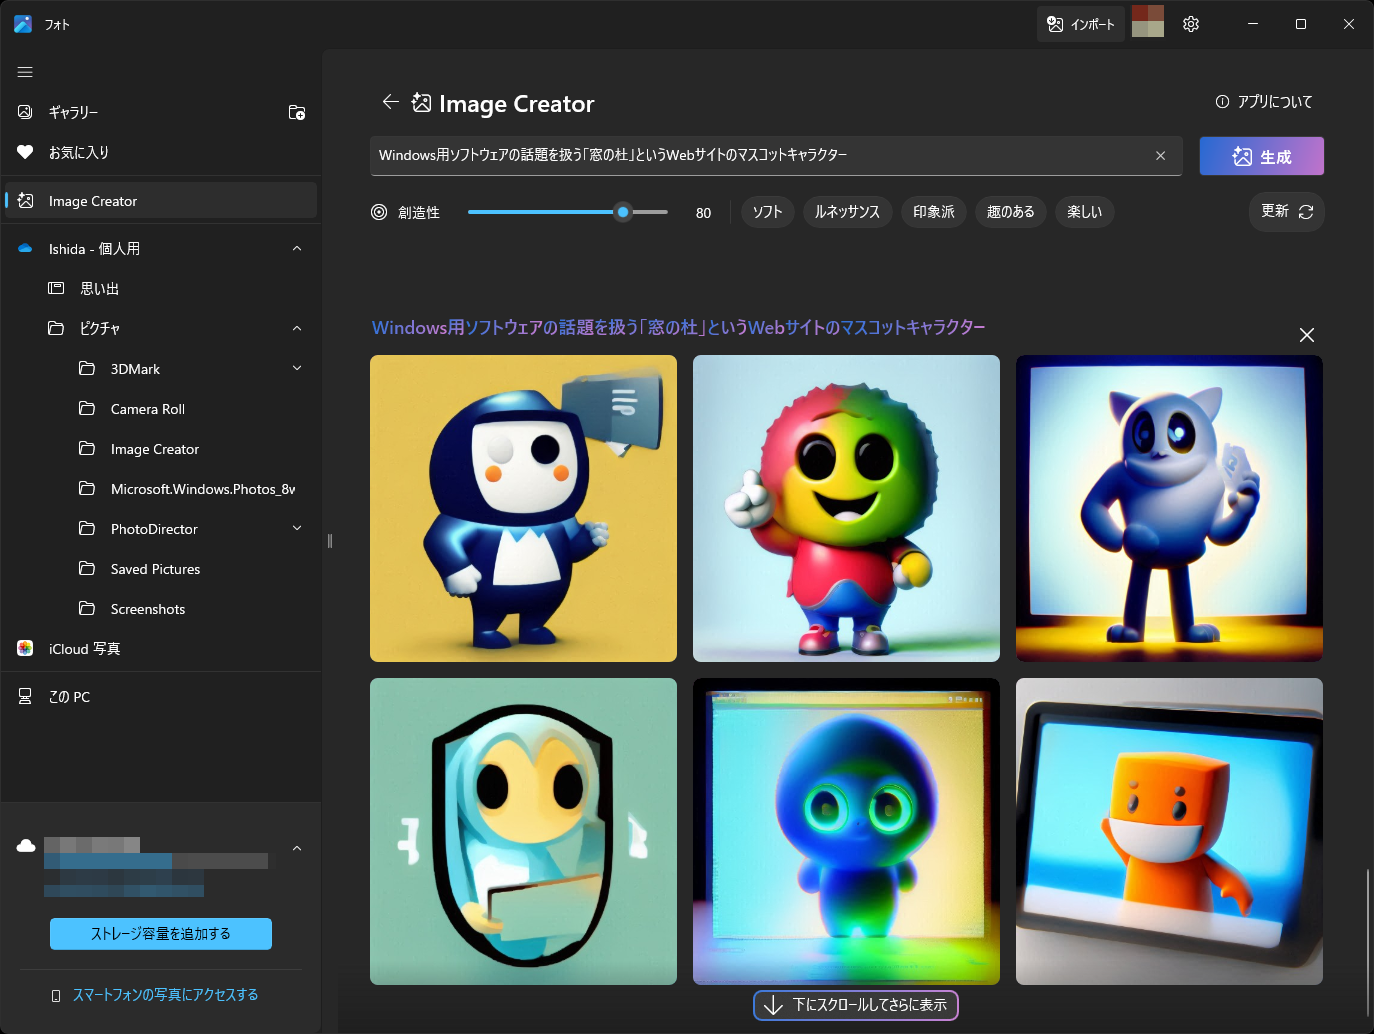Expand the 3DMark folder chevron

[x=297, y=368]
